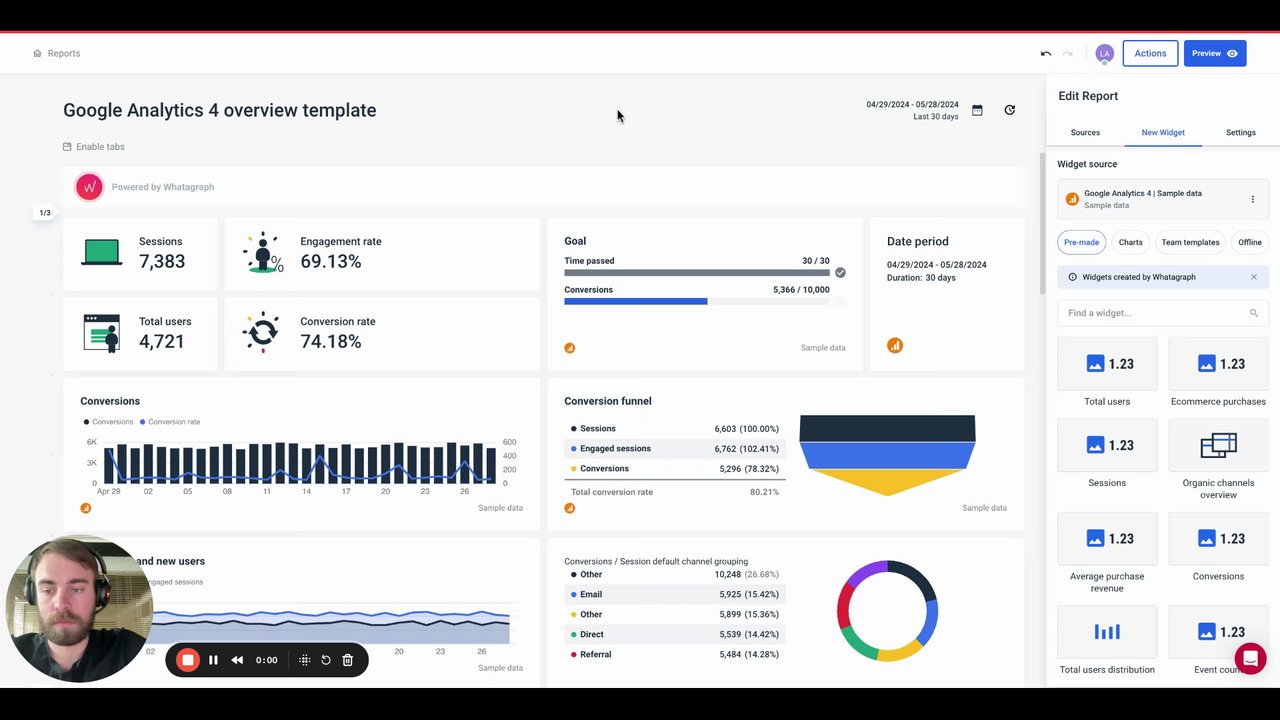Click the Goal widget analytics source icon

[570, 348]
